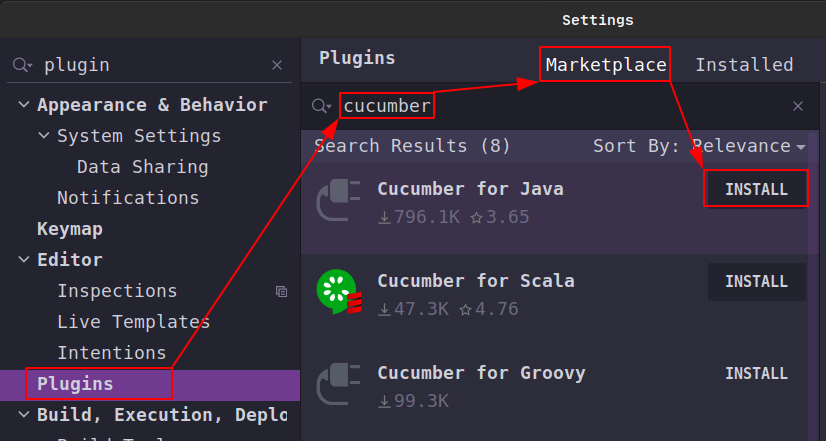Open the Keymap settings page

pyautogui.click(x=69, y=229)
